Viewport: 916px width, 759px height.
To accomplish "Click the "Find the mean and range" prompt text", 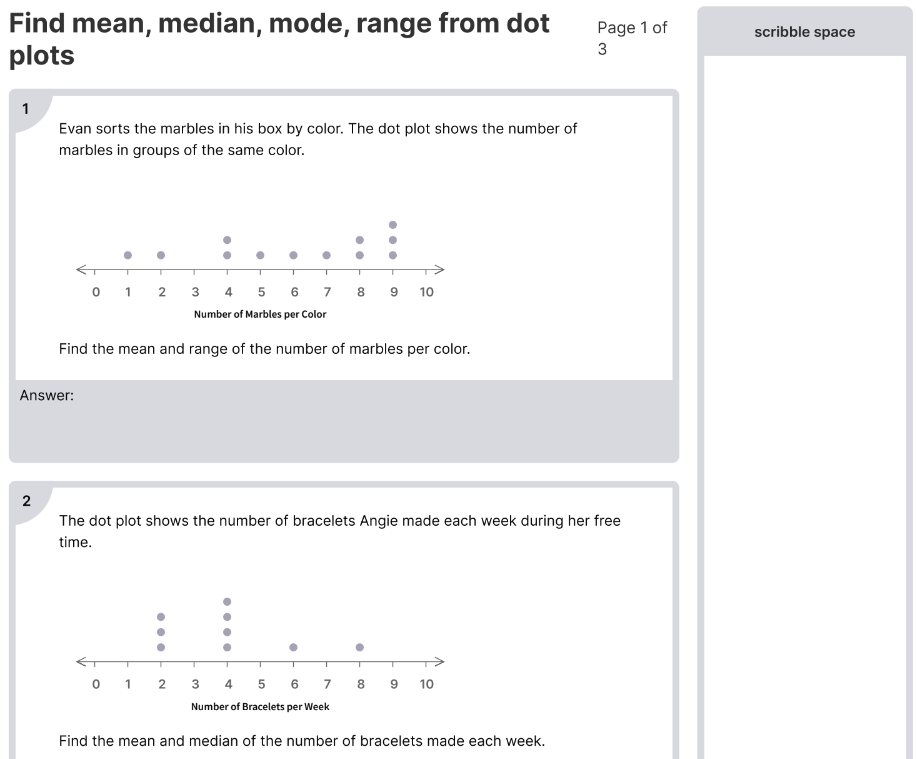I will (x=264, y=349).
